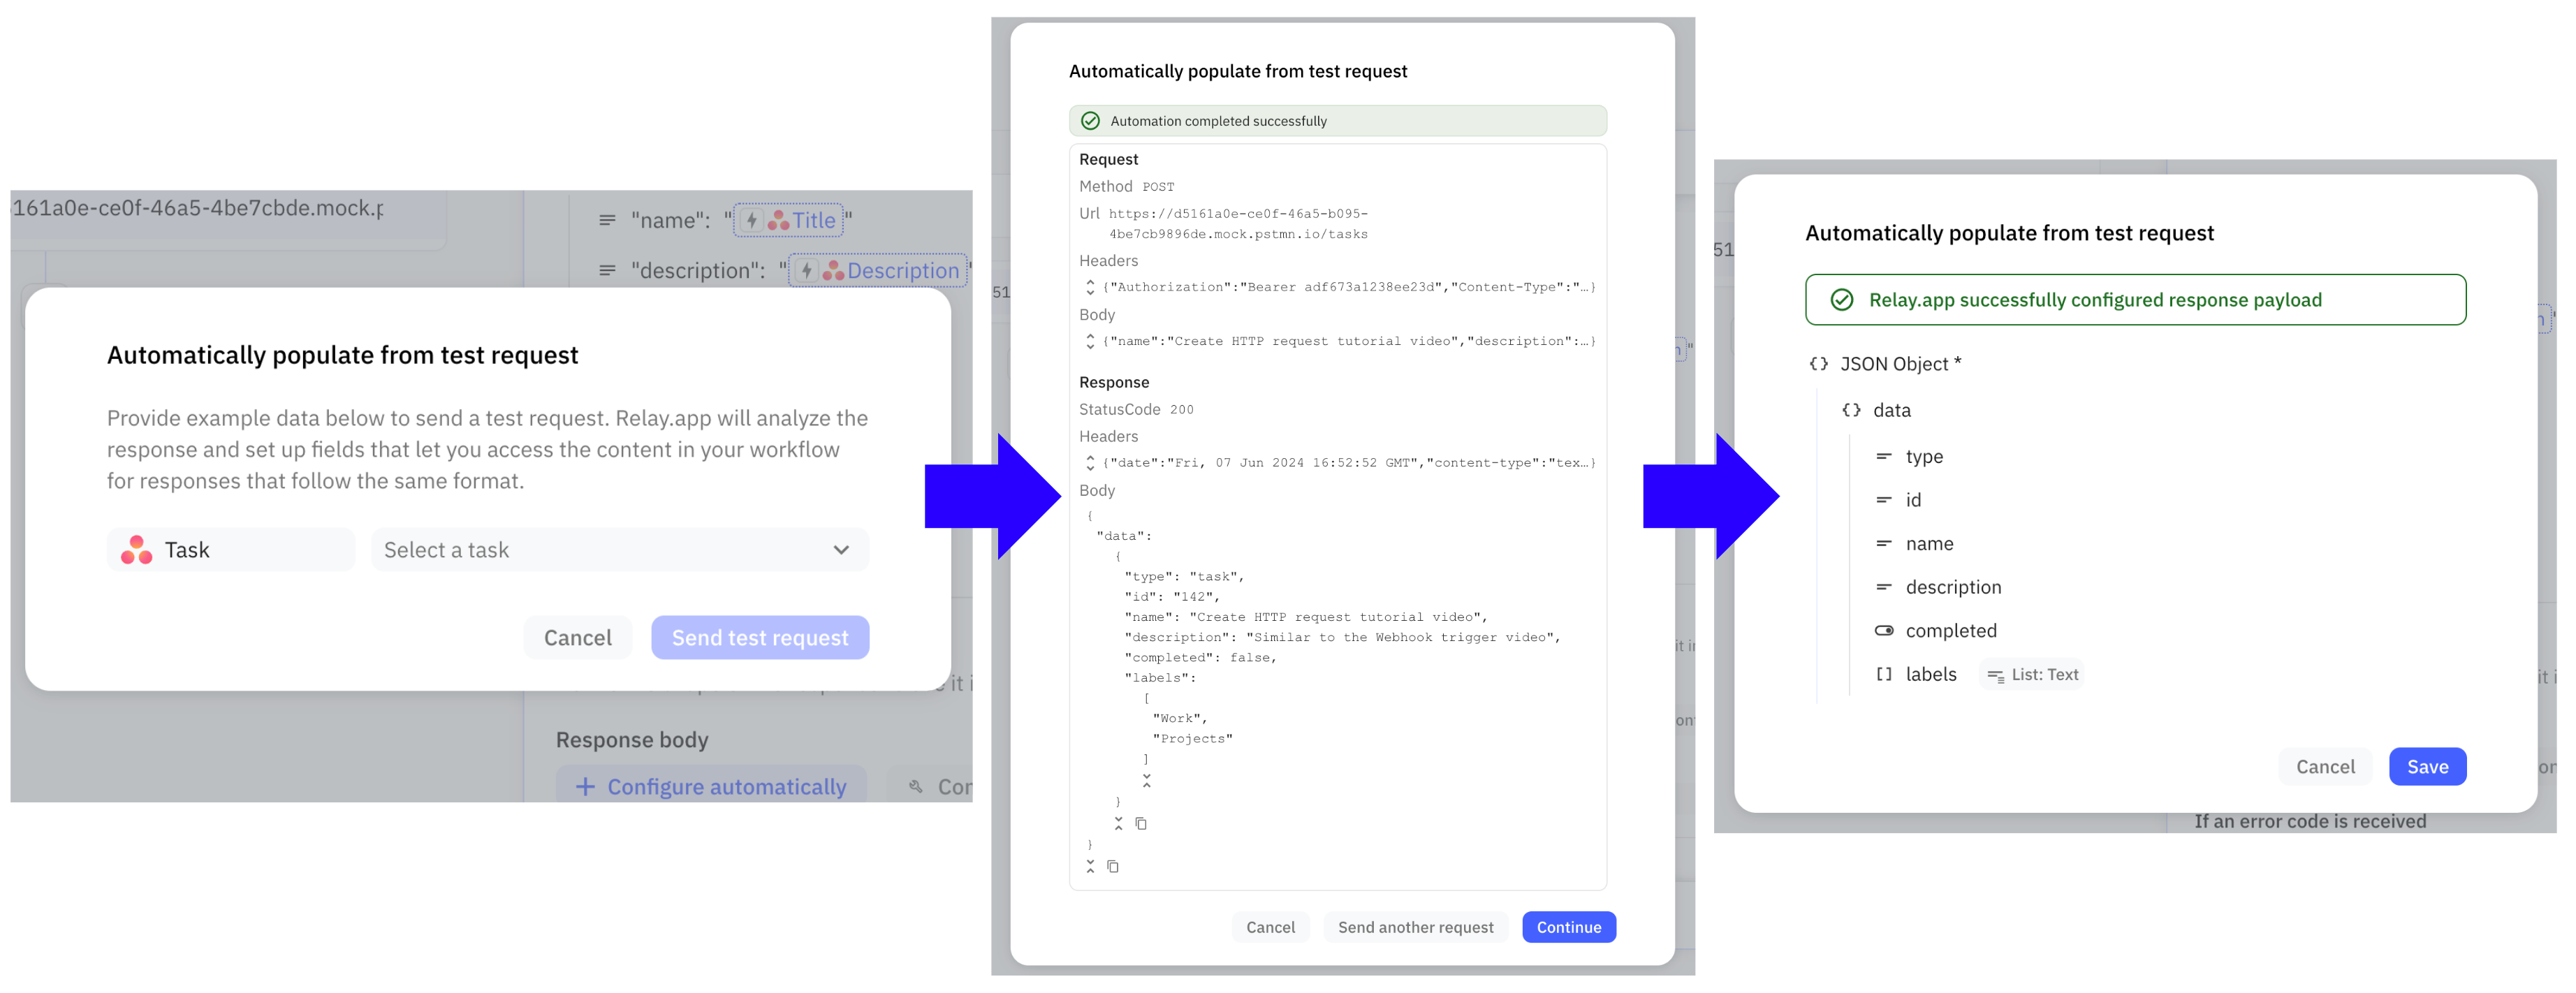This screenshot has height=993, width=2576.
Task: Open the 'List: Text' type selector for labels
Action: click(2032, 675)
